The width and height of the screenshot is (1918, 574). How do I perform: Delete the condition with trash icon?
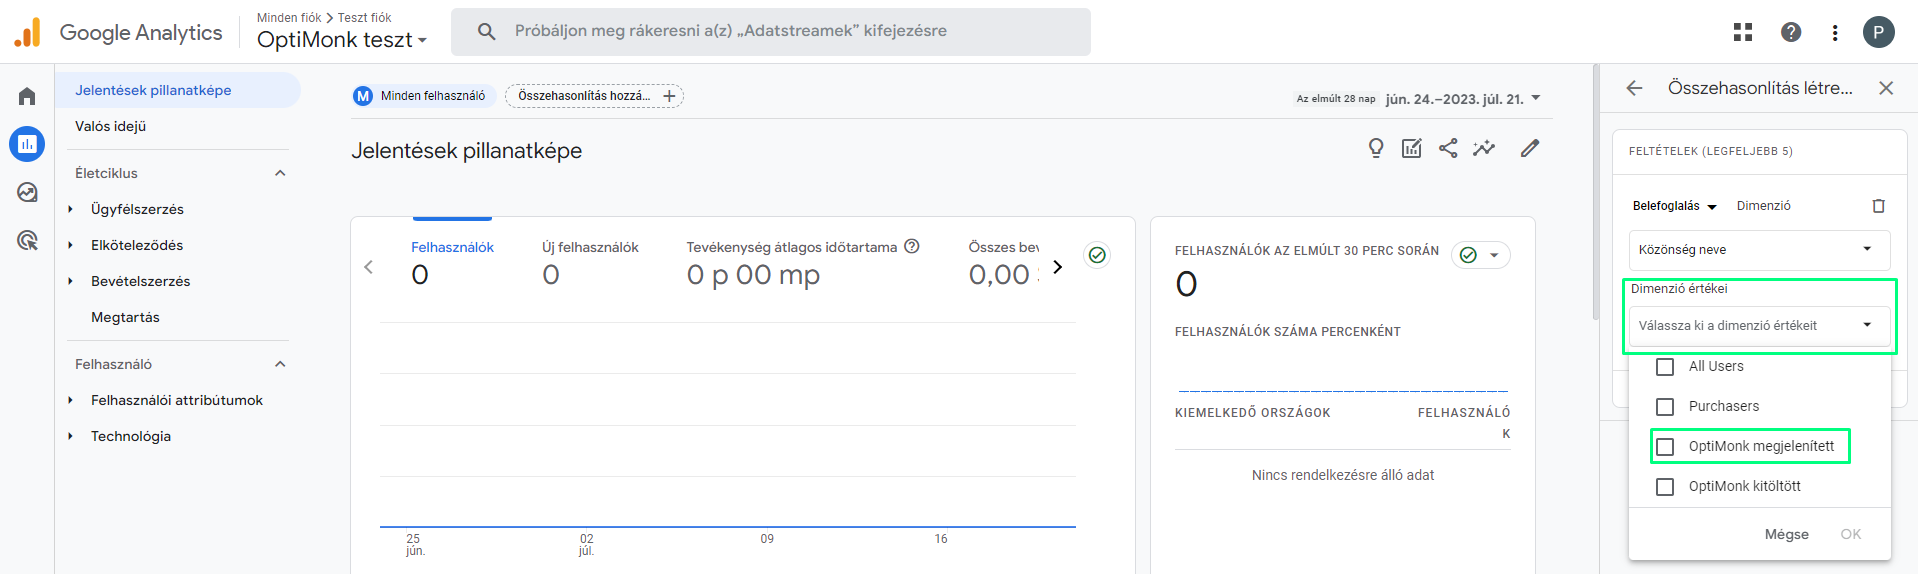pos(1878,206)
